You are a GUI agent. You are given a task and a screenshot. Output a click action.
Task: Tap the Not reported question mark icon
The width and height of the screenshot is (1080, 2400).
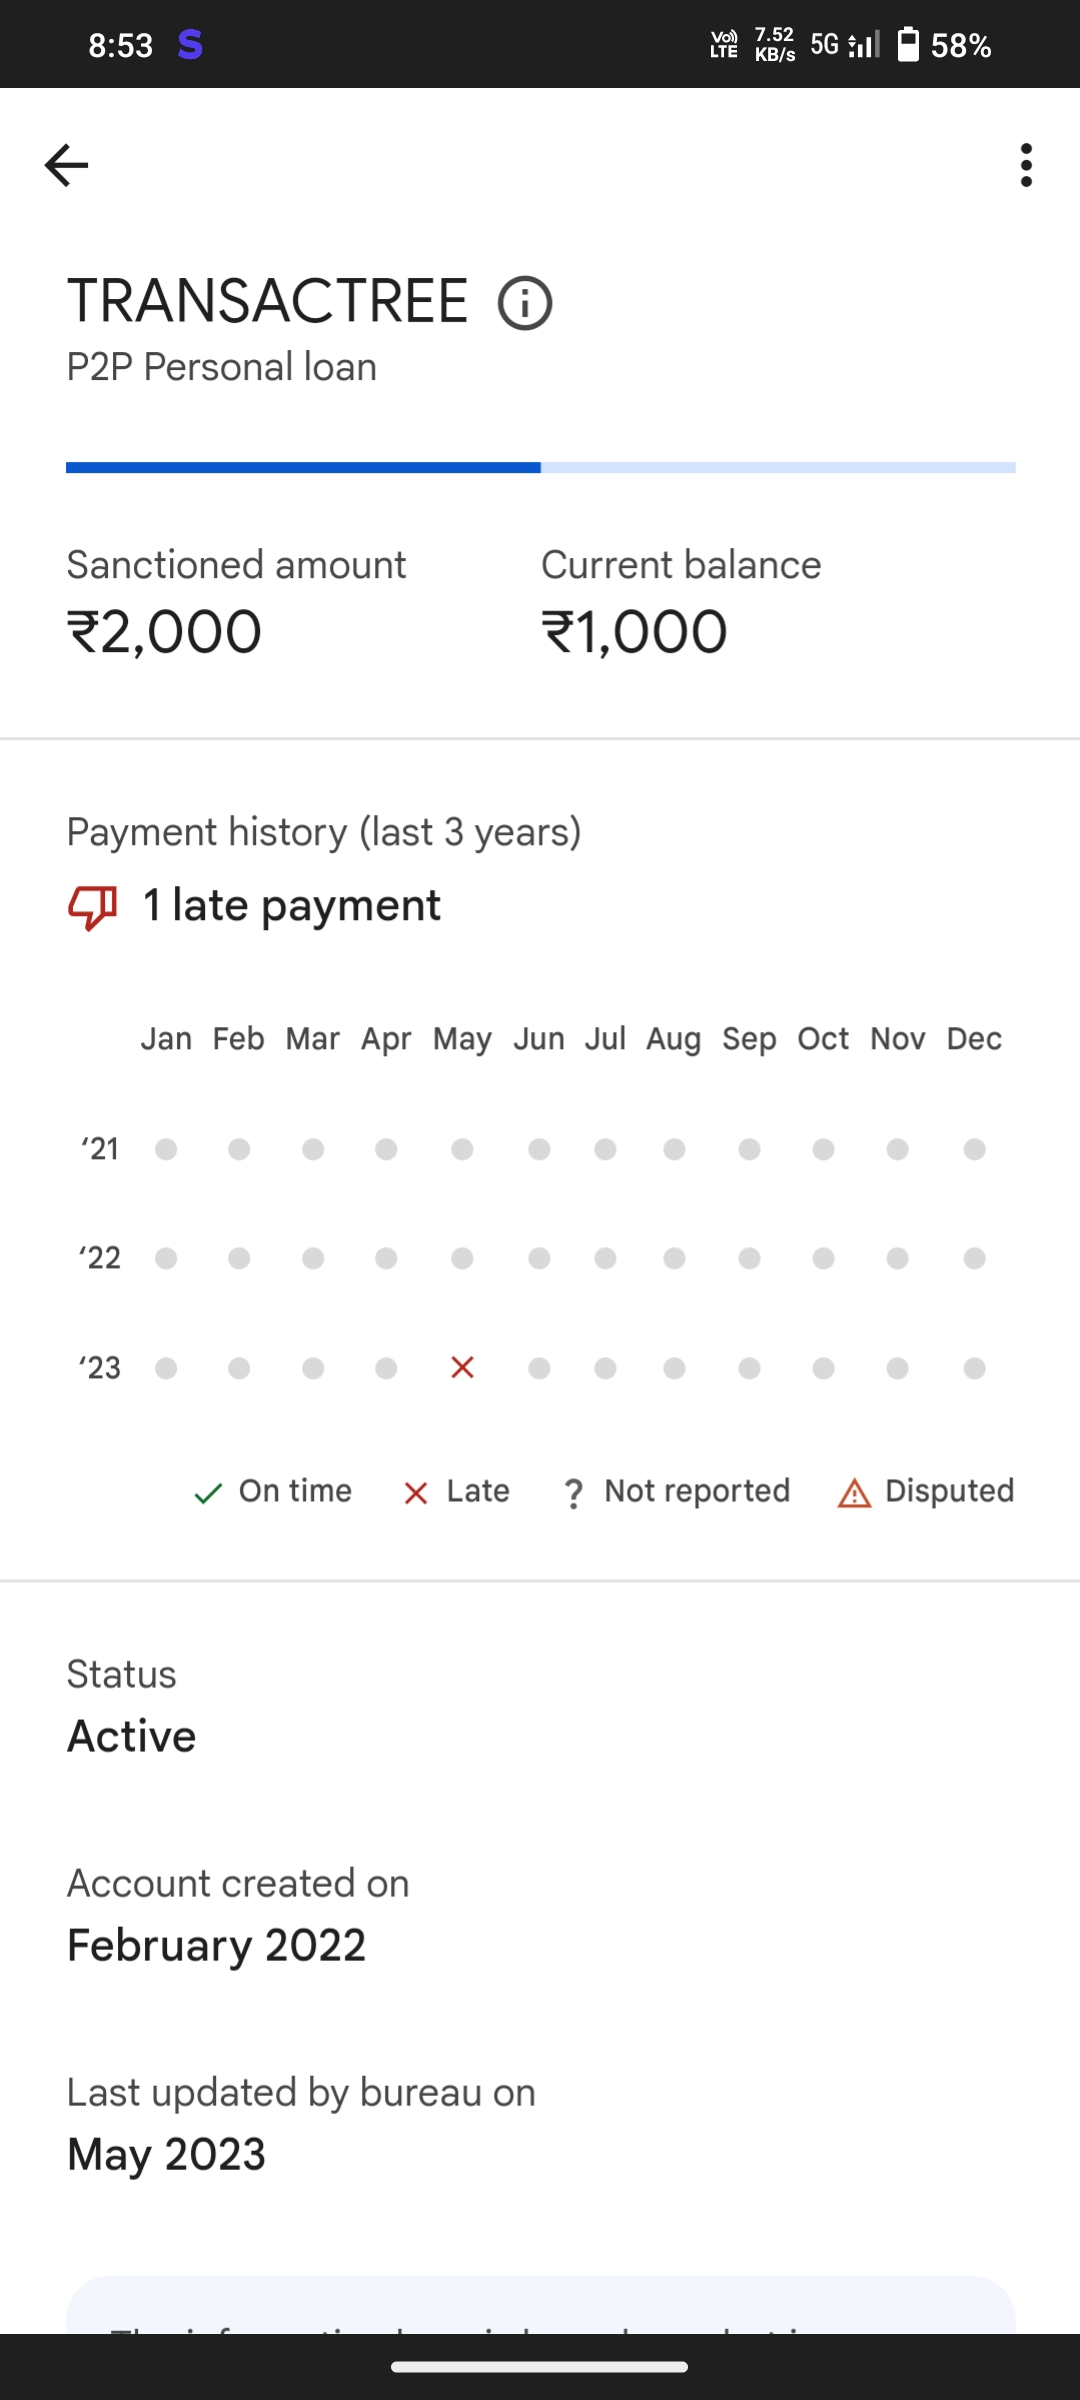coord(573,1494)
